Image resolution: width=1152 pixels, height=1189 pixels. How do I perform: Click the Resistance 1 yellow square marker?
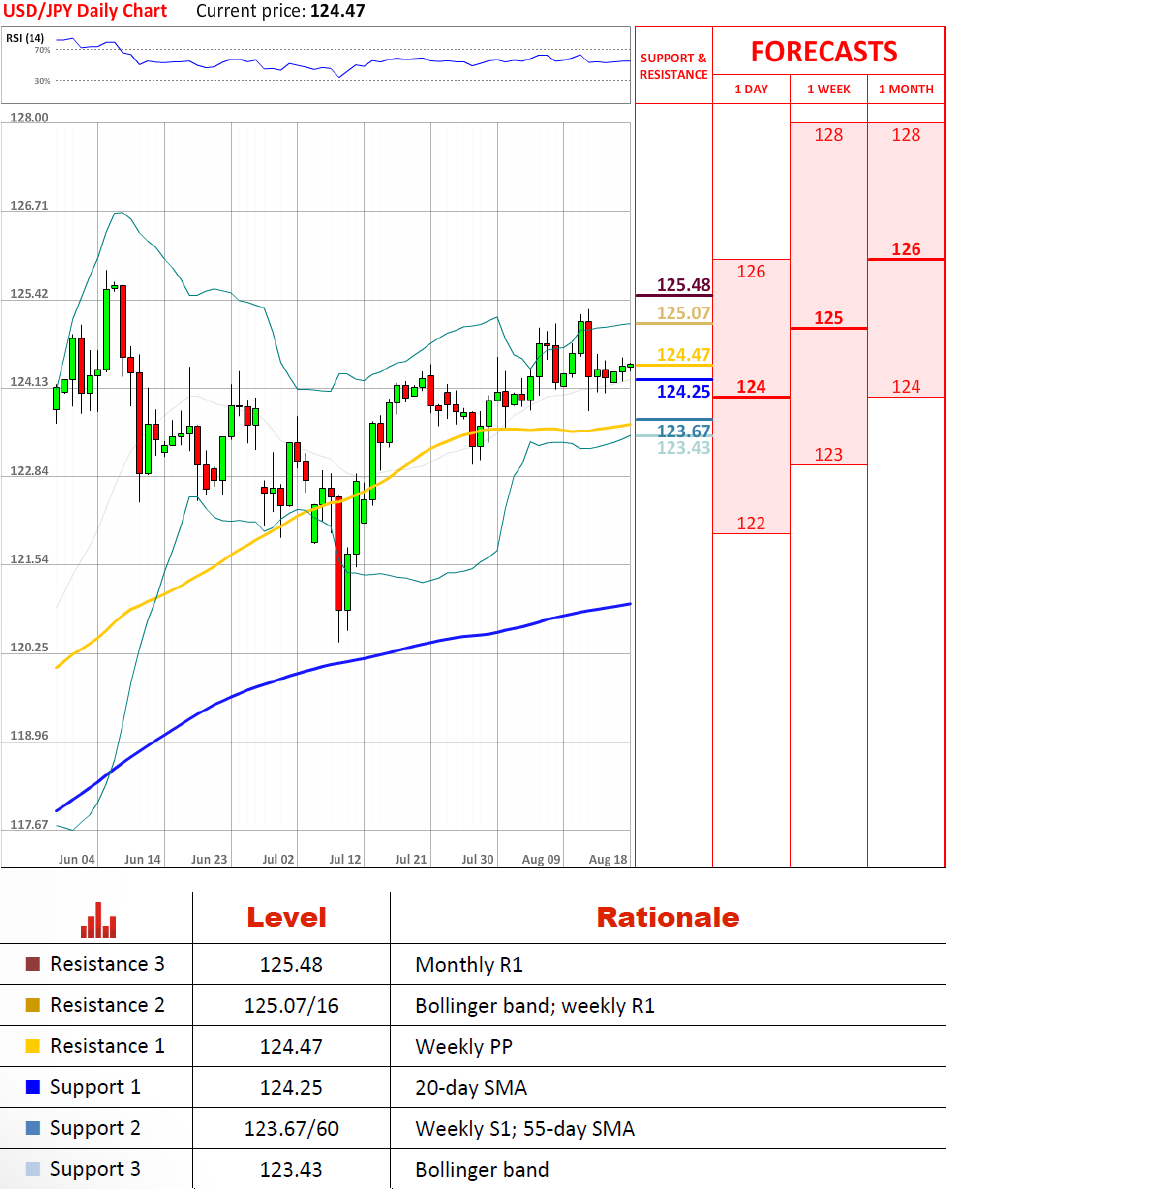coord(33,1046)
